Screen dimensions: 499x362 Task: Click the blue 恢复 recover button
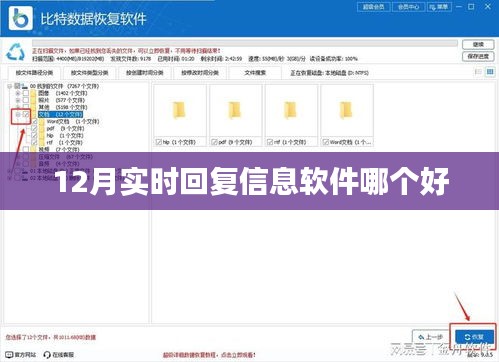pyautogui.click(x=474, y=337)
